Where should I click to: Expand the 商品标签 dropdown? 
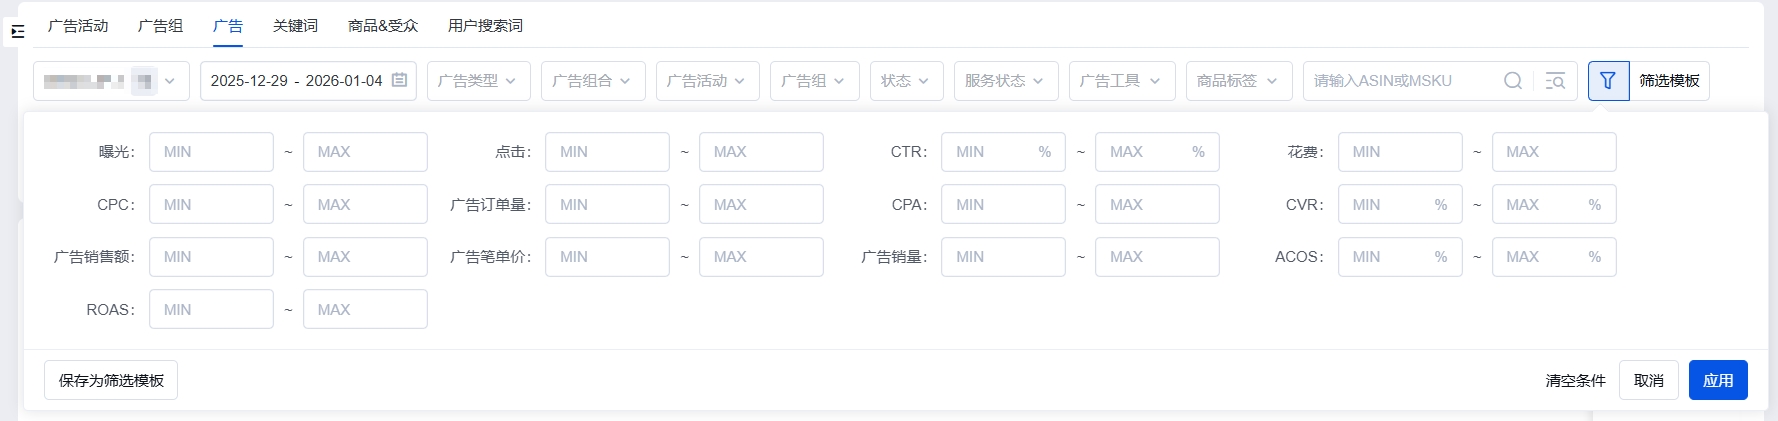pos(1238,81)
